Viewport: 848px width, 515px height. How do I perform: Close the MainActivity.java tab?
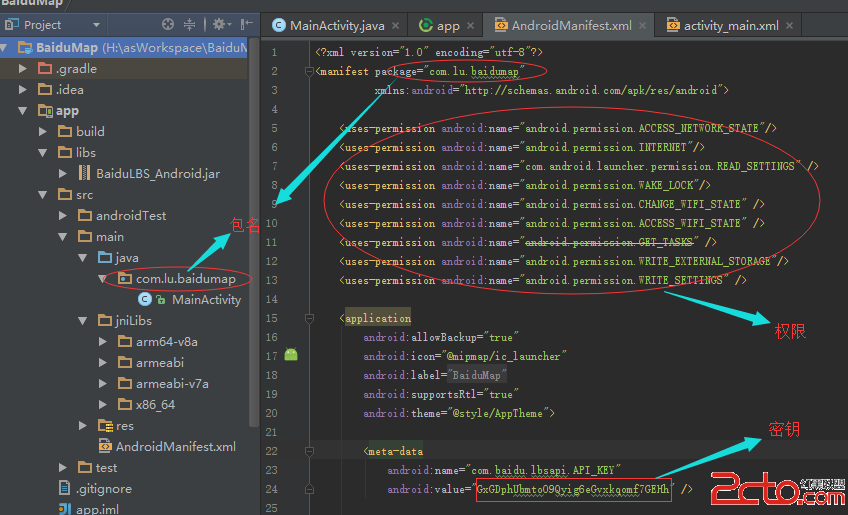395,26
